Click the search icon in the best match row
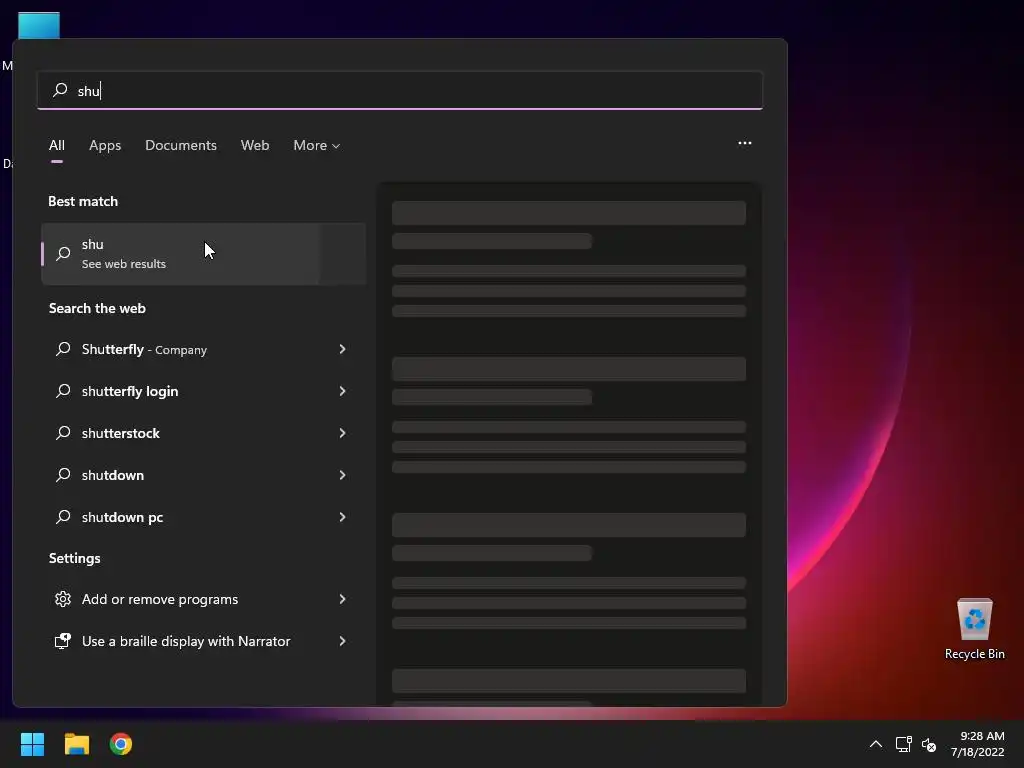Screen dimensions: 1024x768 pyautogui.click(x=63, y=253)
